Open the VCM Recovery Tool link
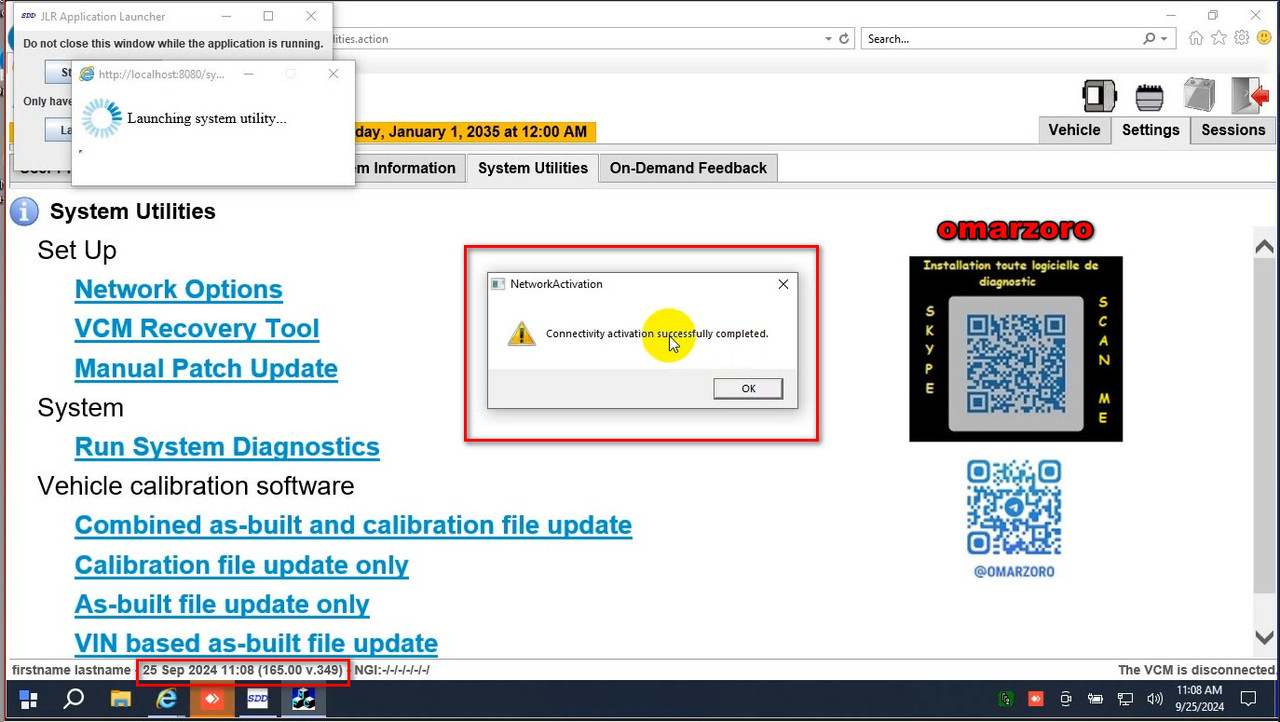 pos(197,329)
